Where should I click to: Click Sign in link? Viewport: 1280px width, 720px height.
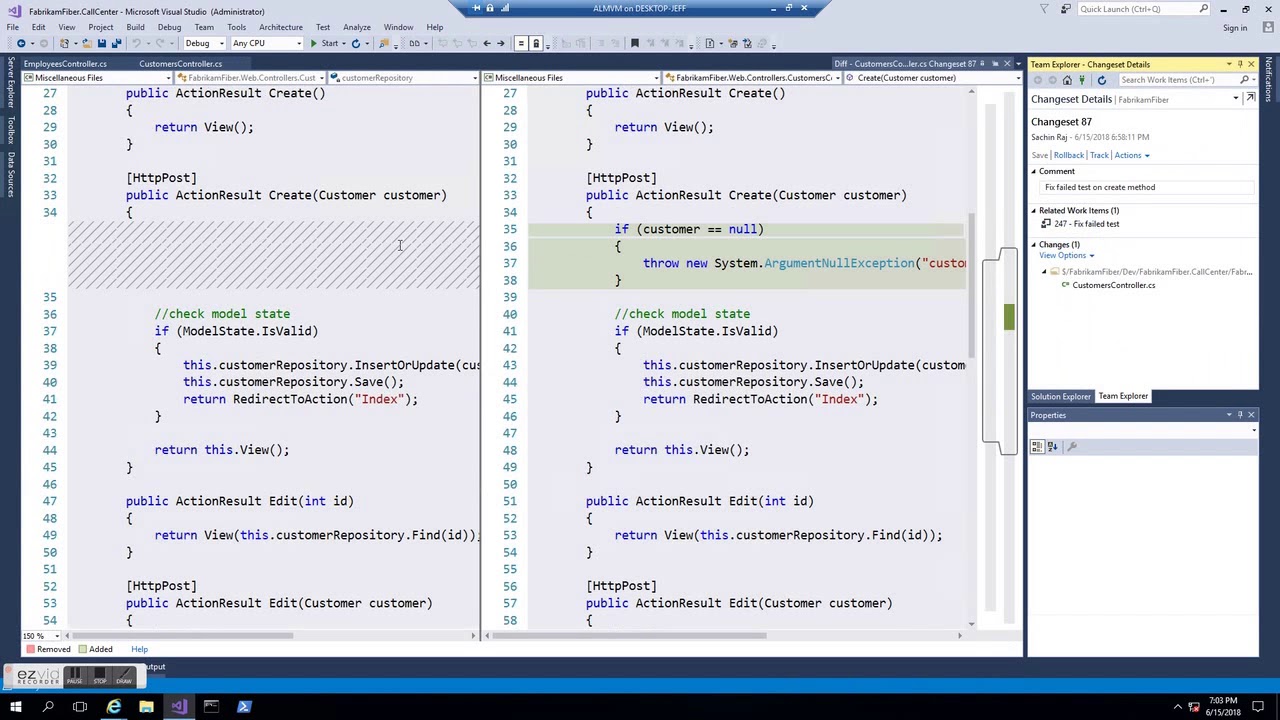tap(1235, 28)
